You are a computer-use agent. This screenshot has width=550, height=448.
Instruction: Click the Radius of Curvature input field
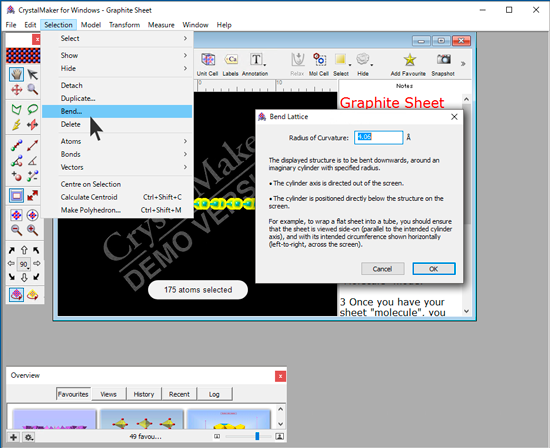click(x=378, y=137)
